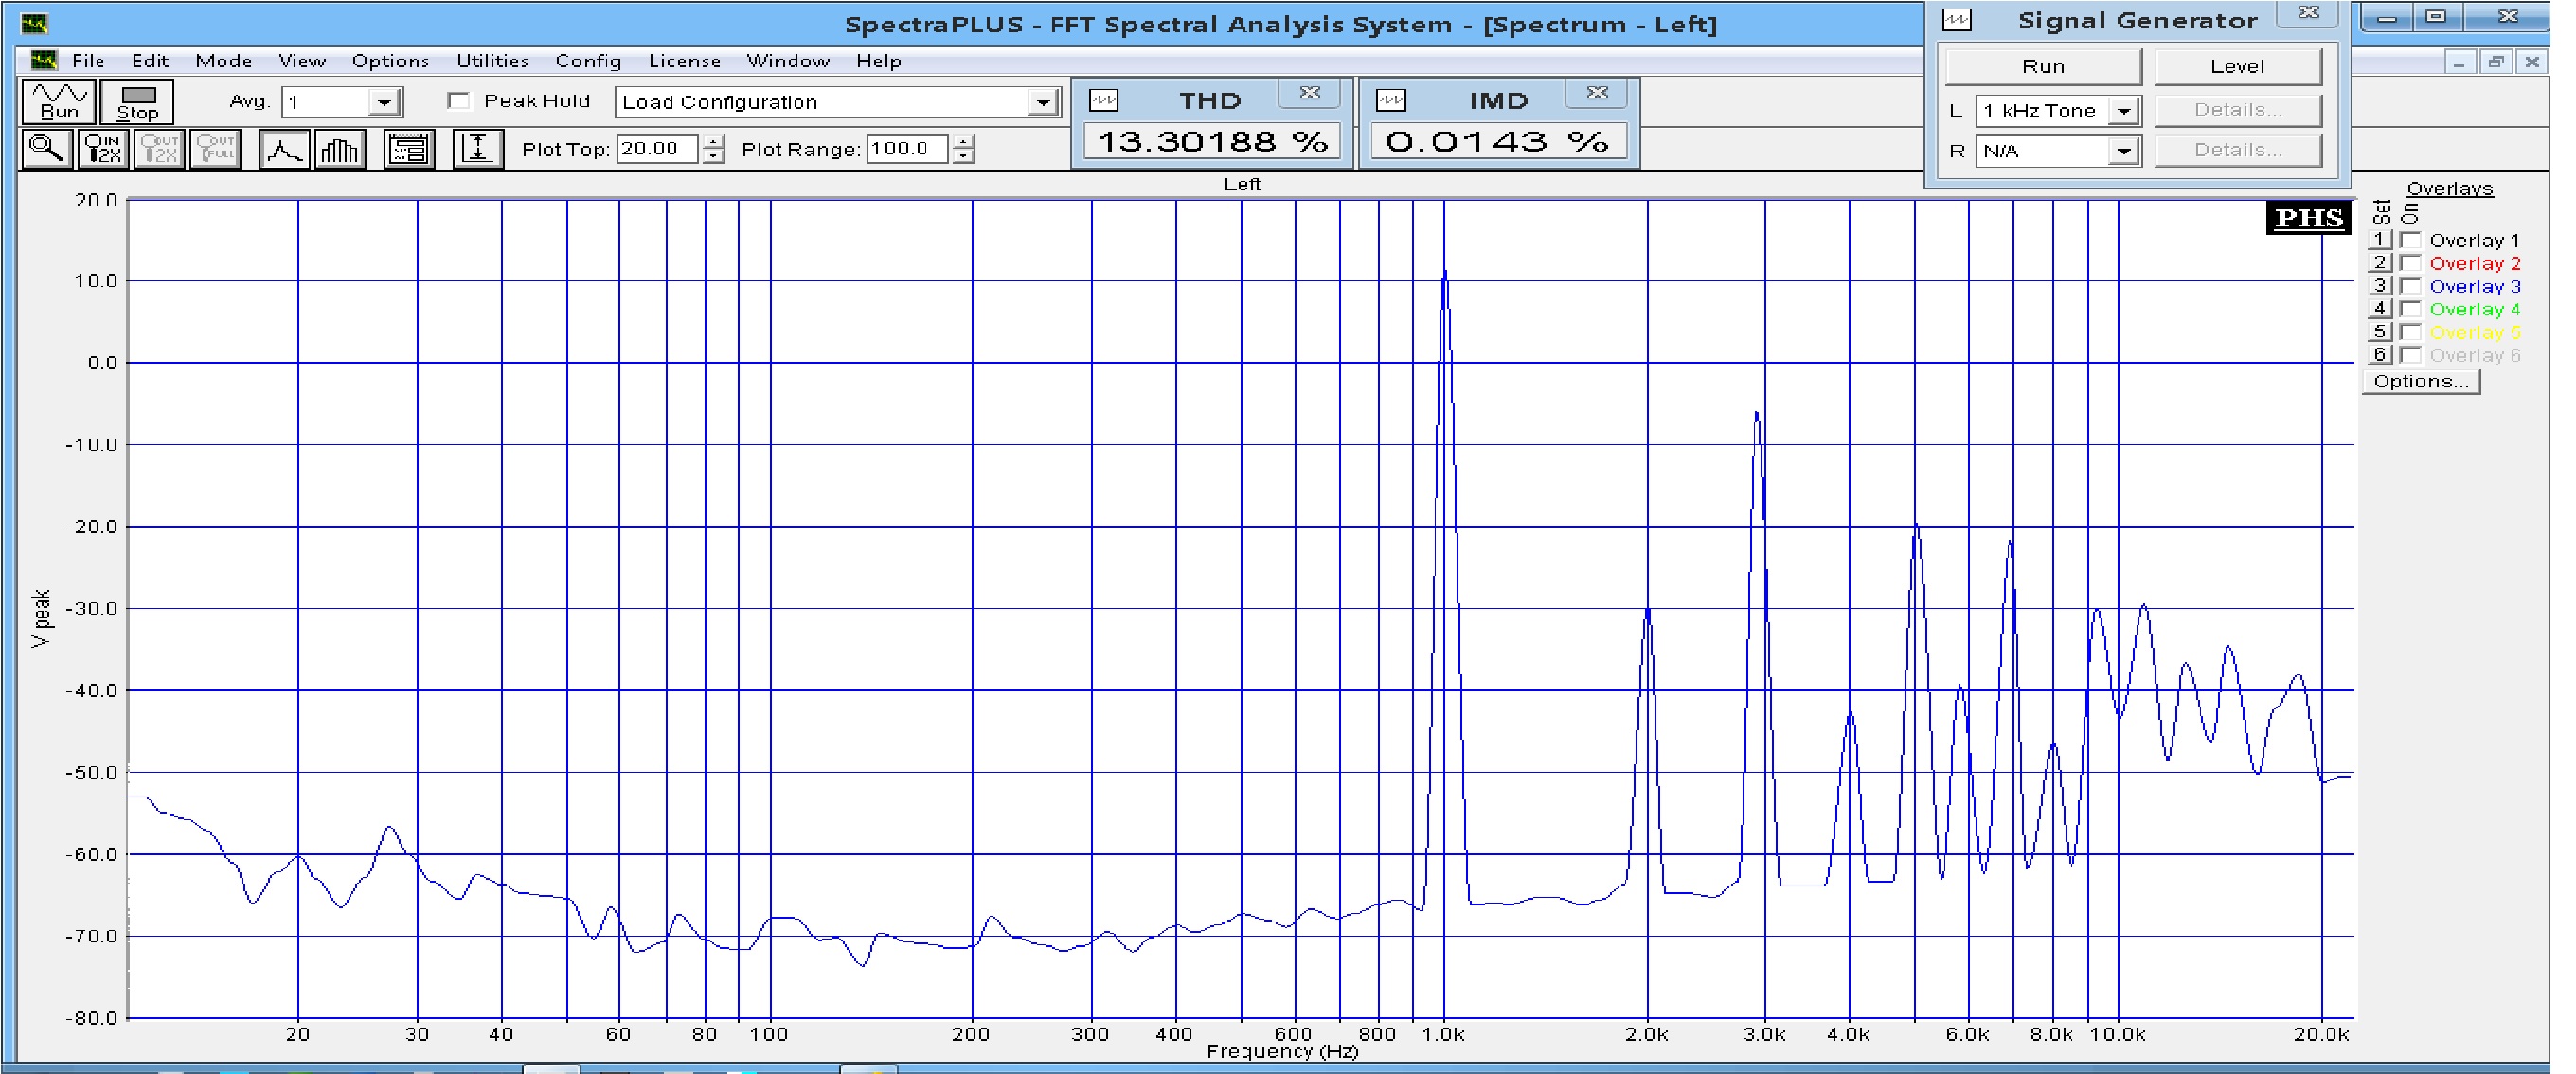Open the Mode menu
This screenshot has width=2576, height=1074.
(x=223, y=61)
